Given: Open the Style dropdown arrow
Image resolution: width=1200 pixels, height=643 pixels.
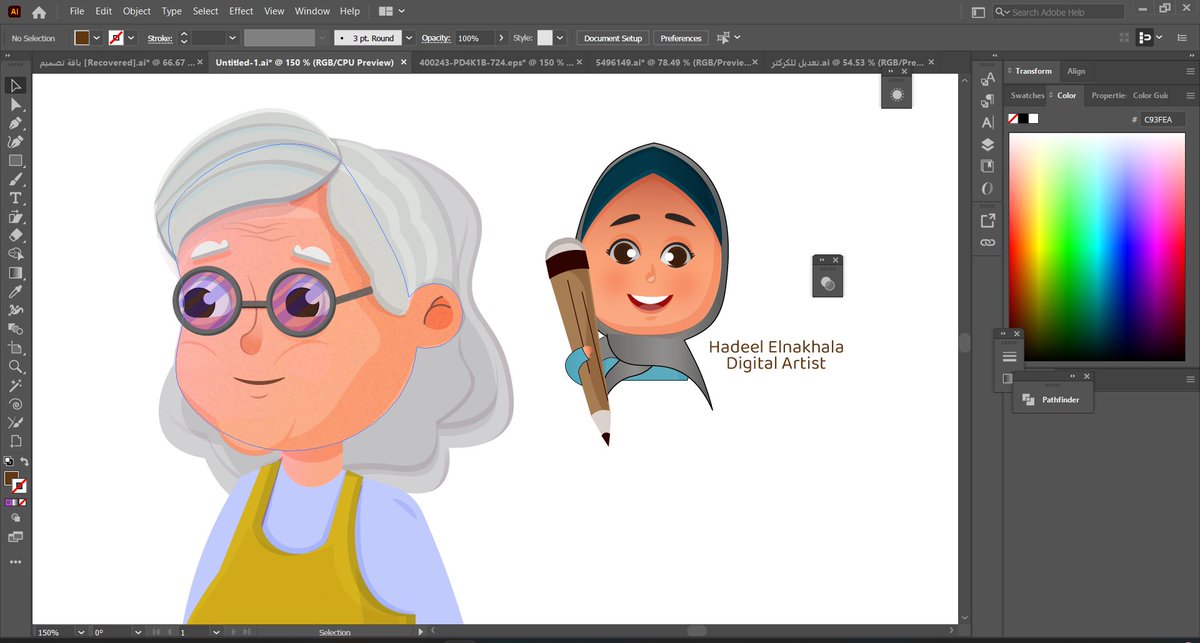Looking at the screenshot, I should (x=560, y=38).
